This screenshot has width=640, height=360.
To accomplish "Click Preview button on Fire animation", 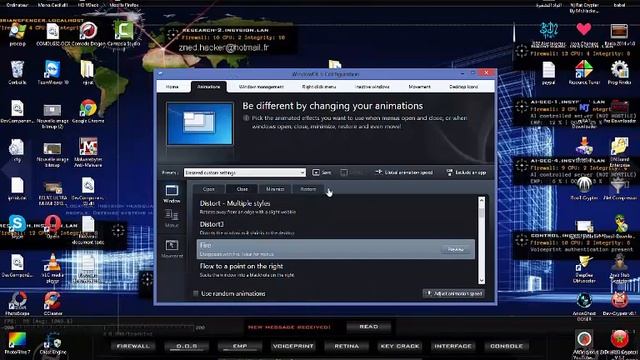I will pyautogui.click(x=456, y=249).
